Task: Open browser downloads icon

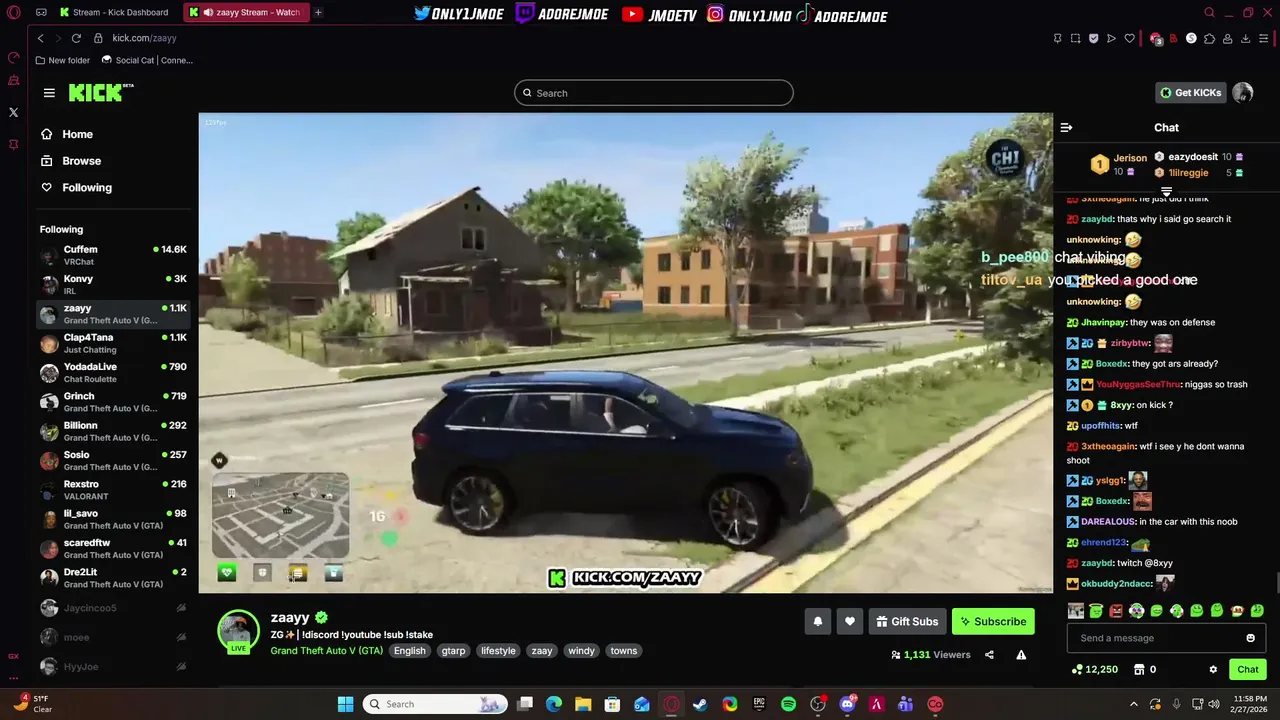Action: [x=1246, y=38]
